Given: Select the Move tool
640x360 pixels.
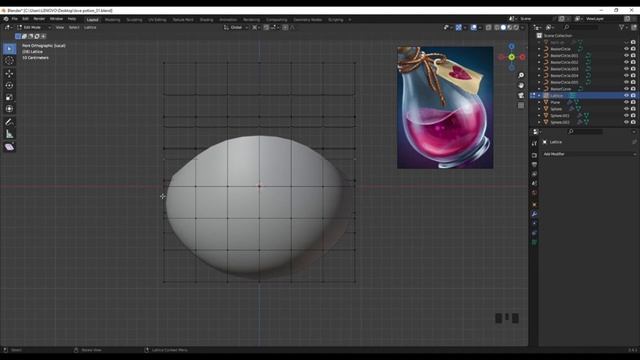Looking at the screenshot, I should tap(9, 73).
